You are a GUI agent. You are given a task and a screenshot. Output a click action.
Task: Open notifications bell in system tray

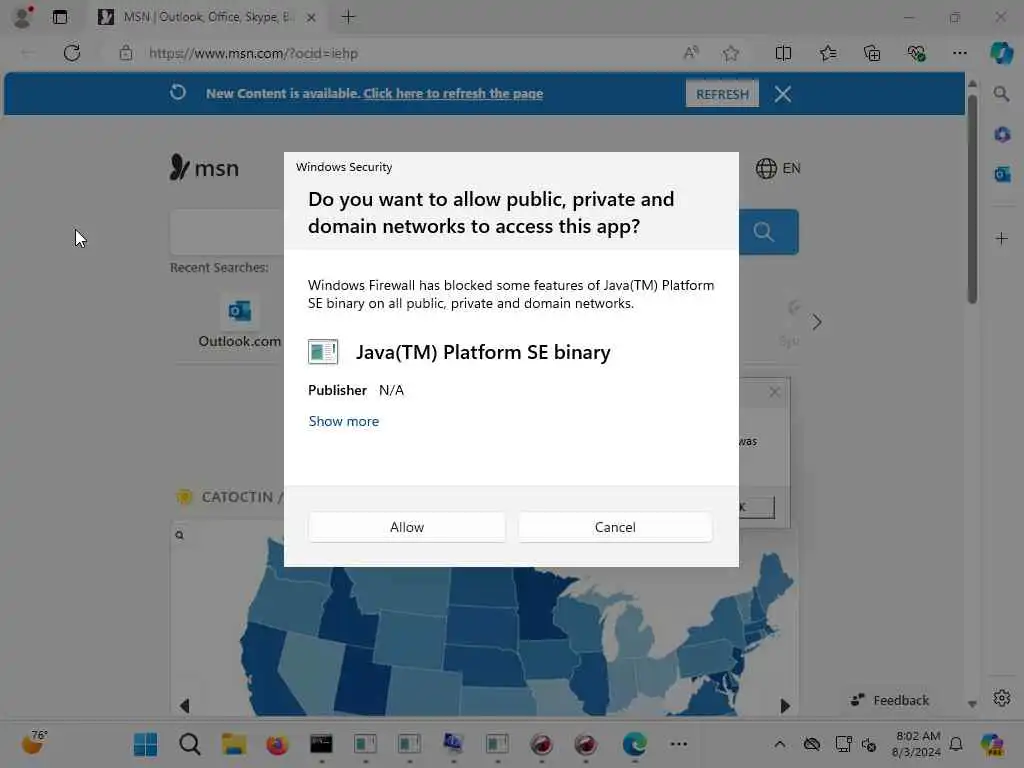[x=956, y=744]
